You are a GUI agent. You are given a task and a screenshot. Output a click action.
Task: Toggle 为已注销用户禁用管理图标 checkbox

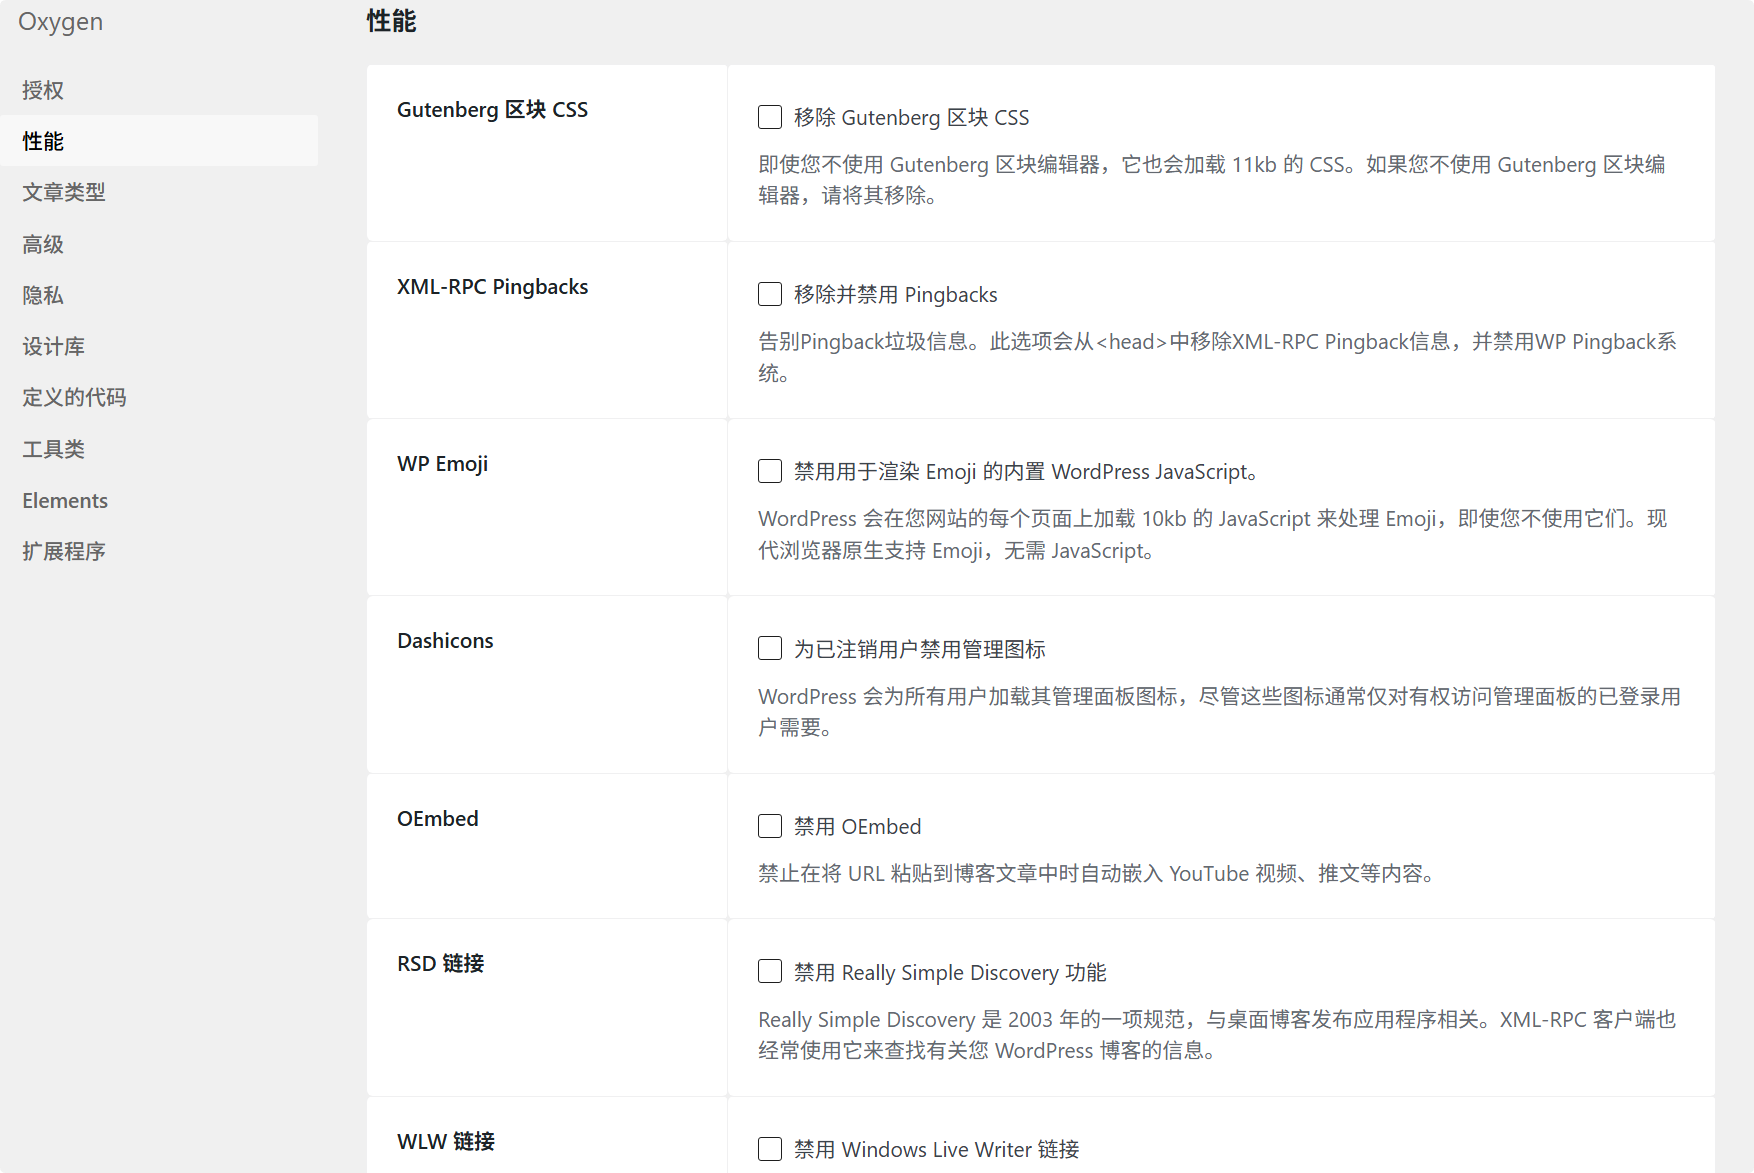coord(770,648)
